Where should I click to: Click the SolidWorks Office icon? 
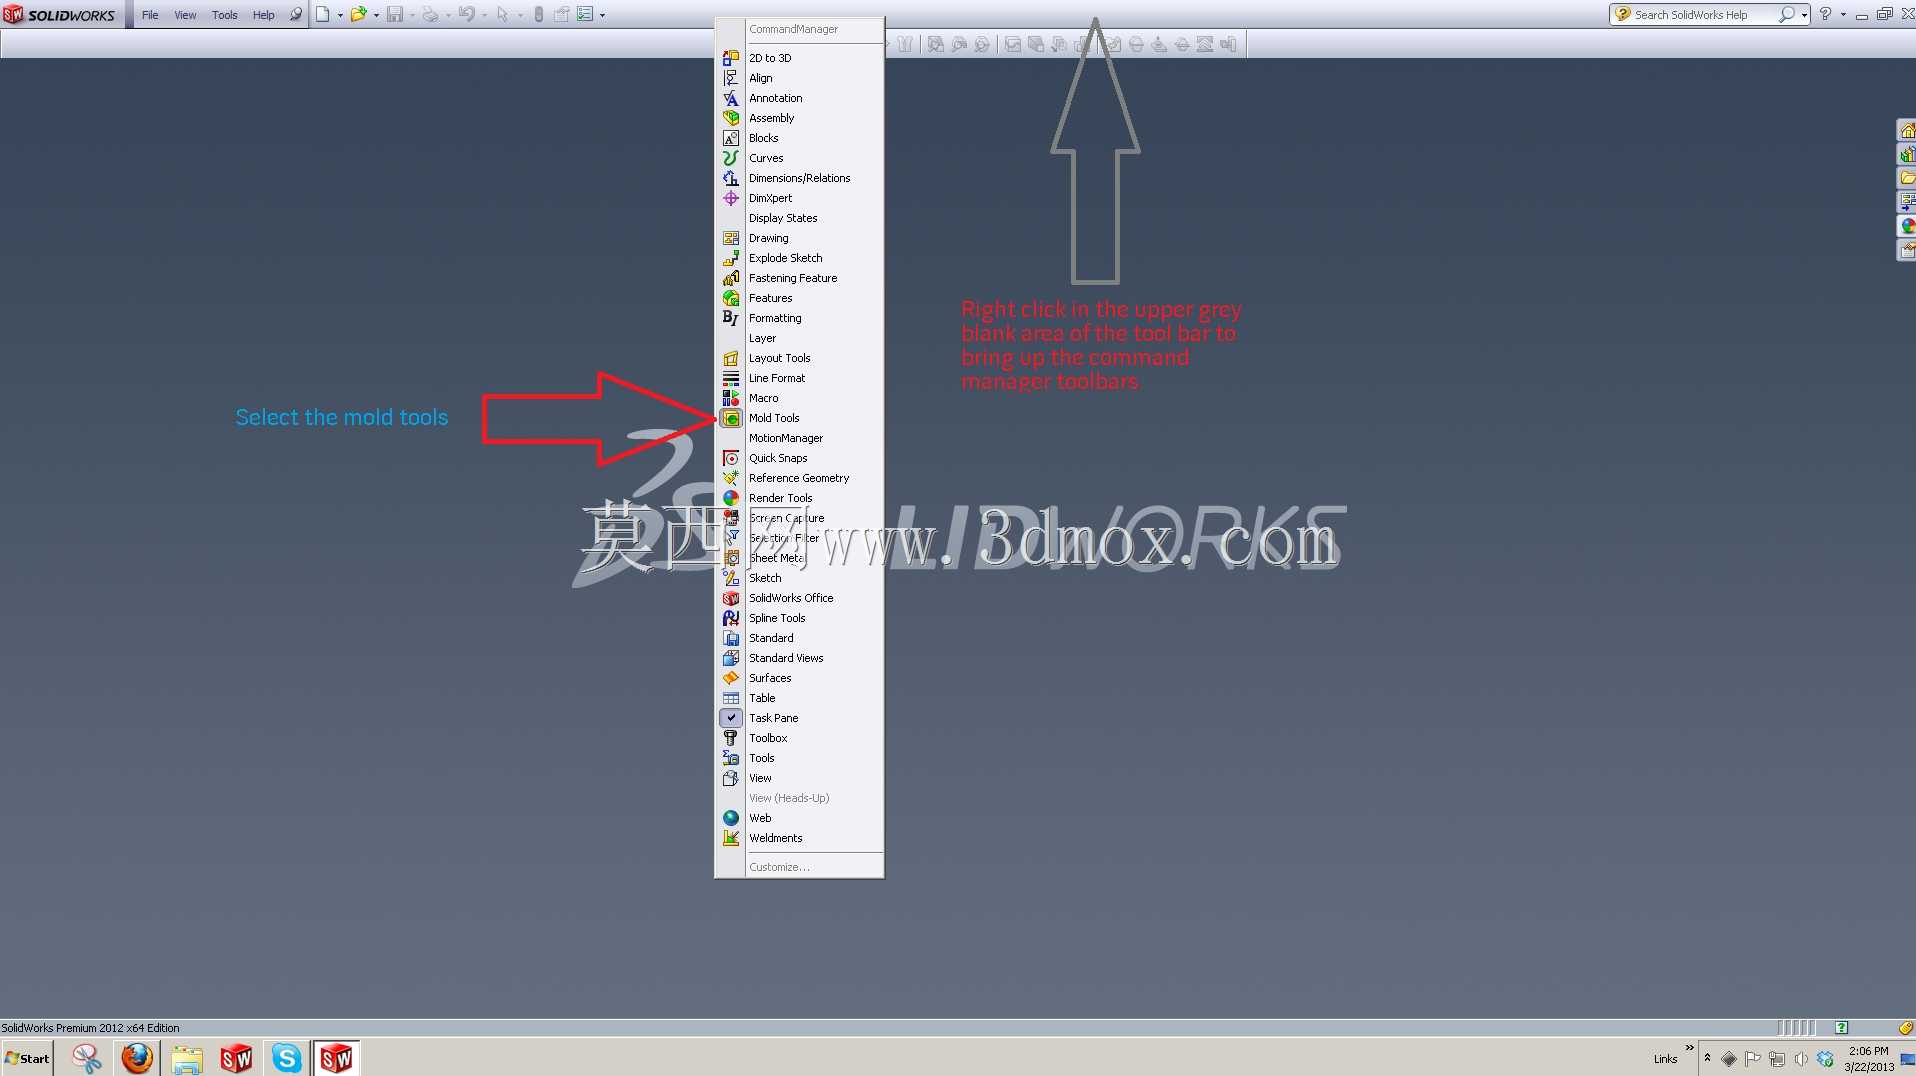(x=731, y=598)
